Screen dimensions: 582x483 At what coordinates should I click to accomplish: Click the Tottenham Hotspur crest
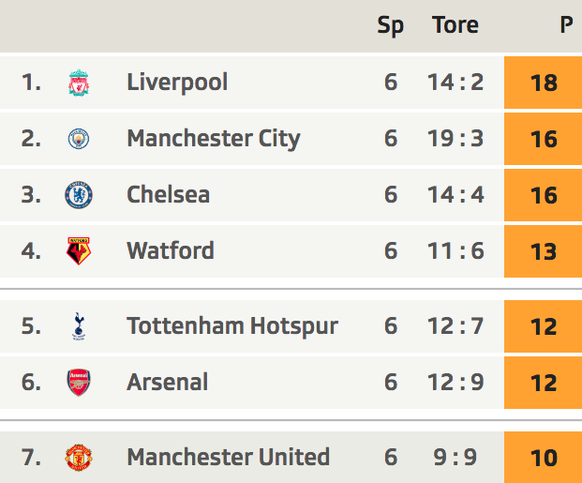pyautogui.click(x=79, y=326)
